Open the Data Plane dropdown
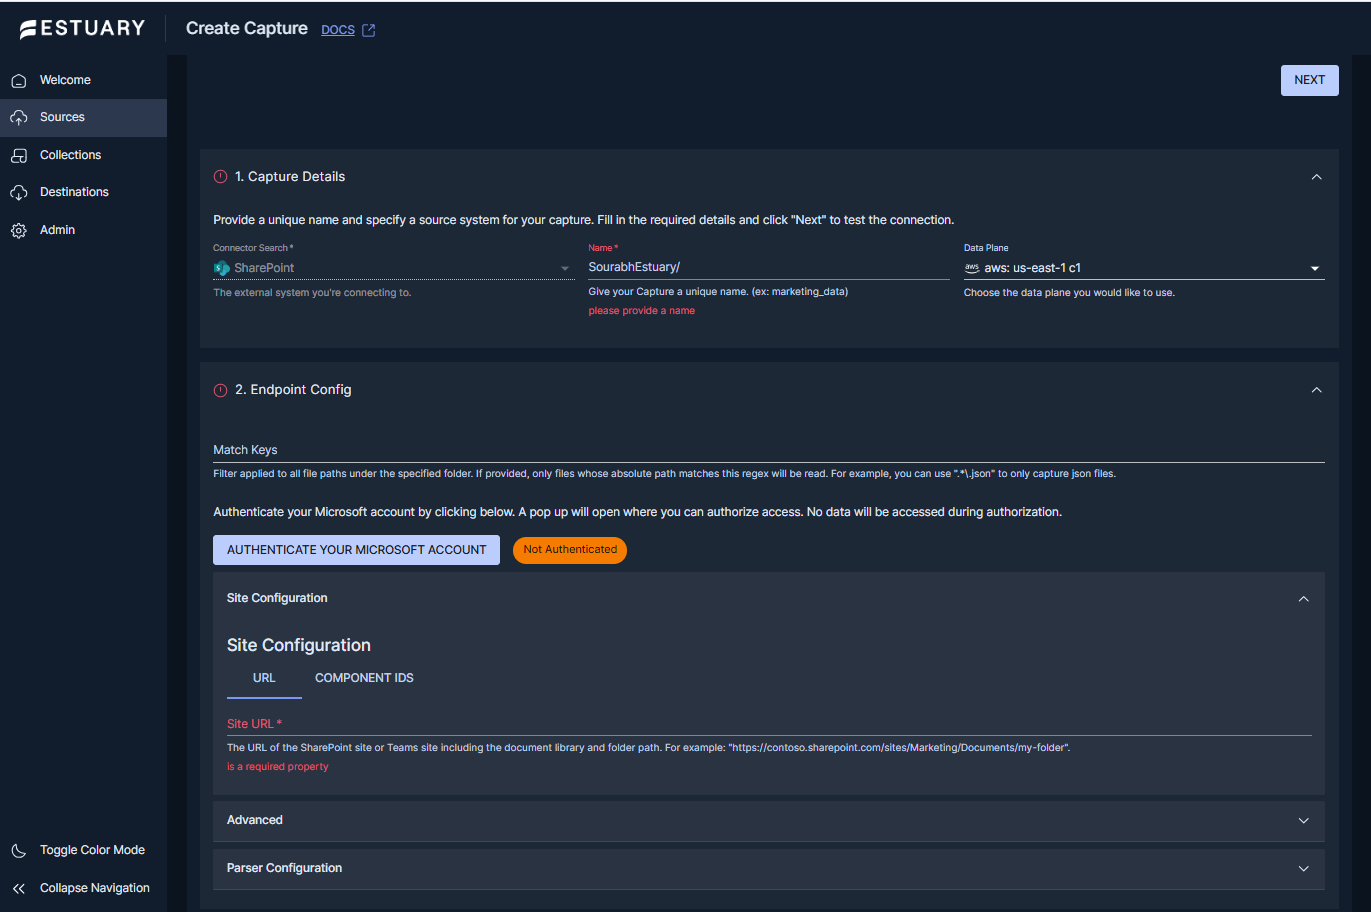 coord(1314,268)
